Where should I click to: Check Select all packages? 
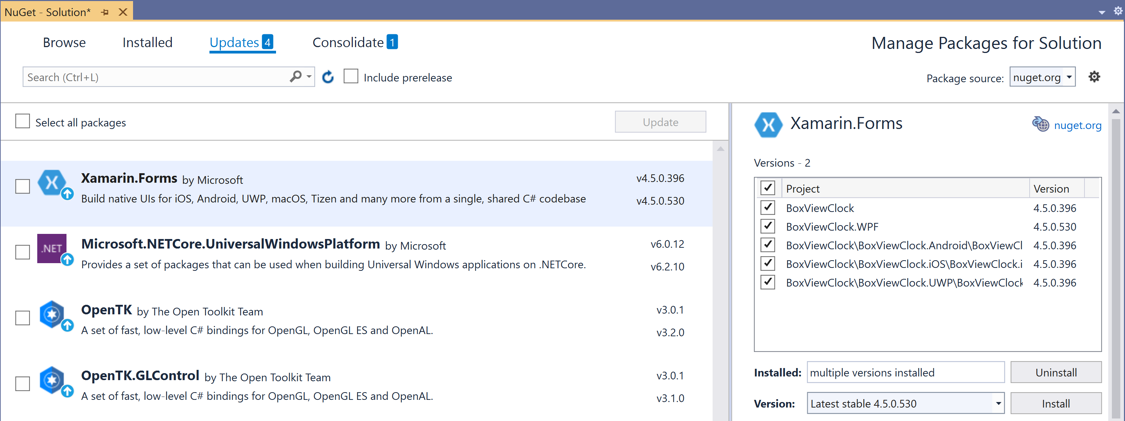click(23, 122)
